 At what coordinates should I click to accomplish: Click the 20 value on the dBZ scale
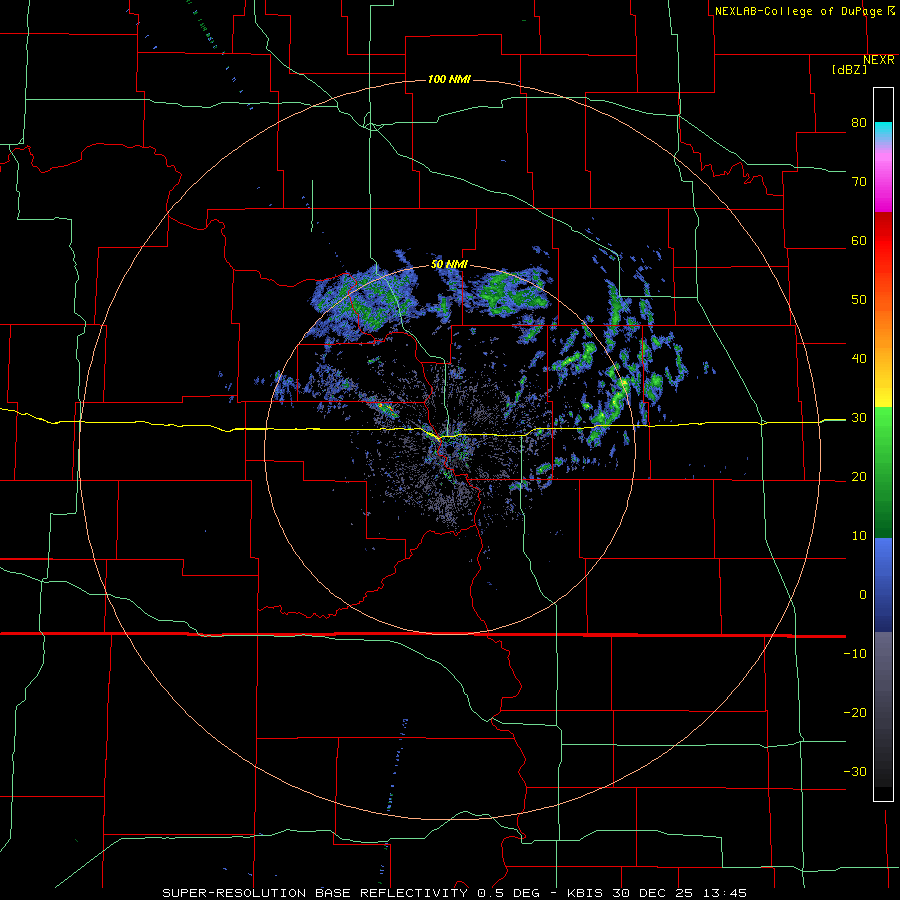pyautogui.click(x=859, y=476)
